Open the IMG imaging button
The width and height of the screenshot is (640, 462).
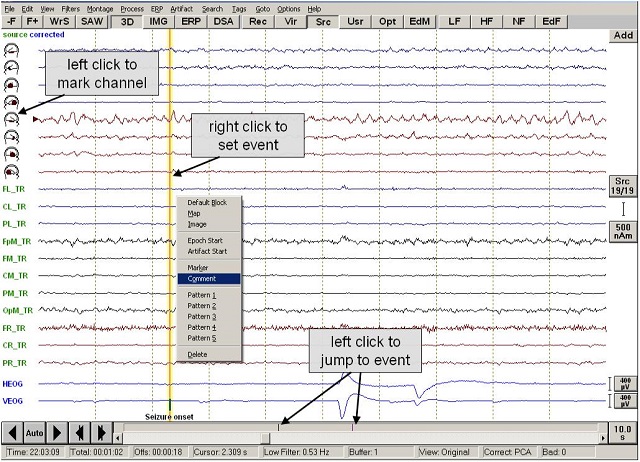tap(159, 20)
